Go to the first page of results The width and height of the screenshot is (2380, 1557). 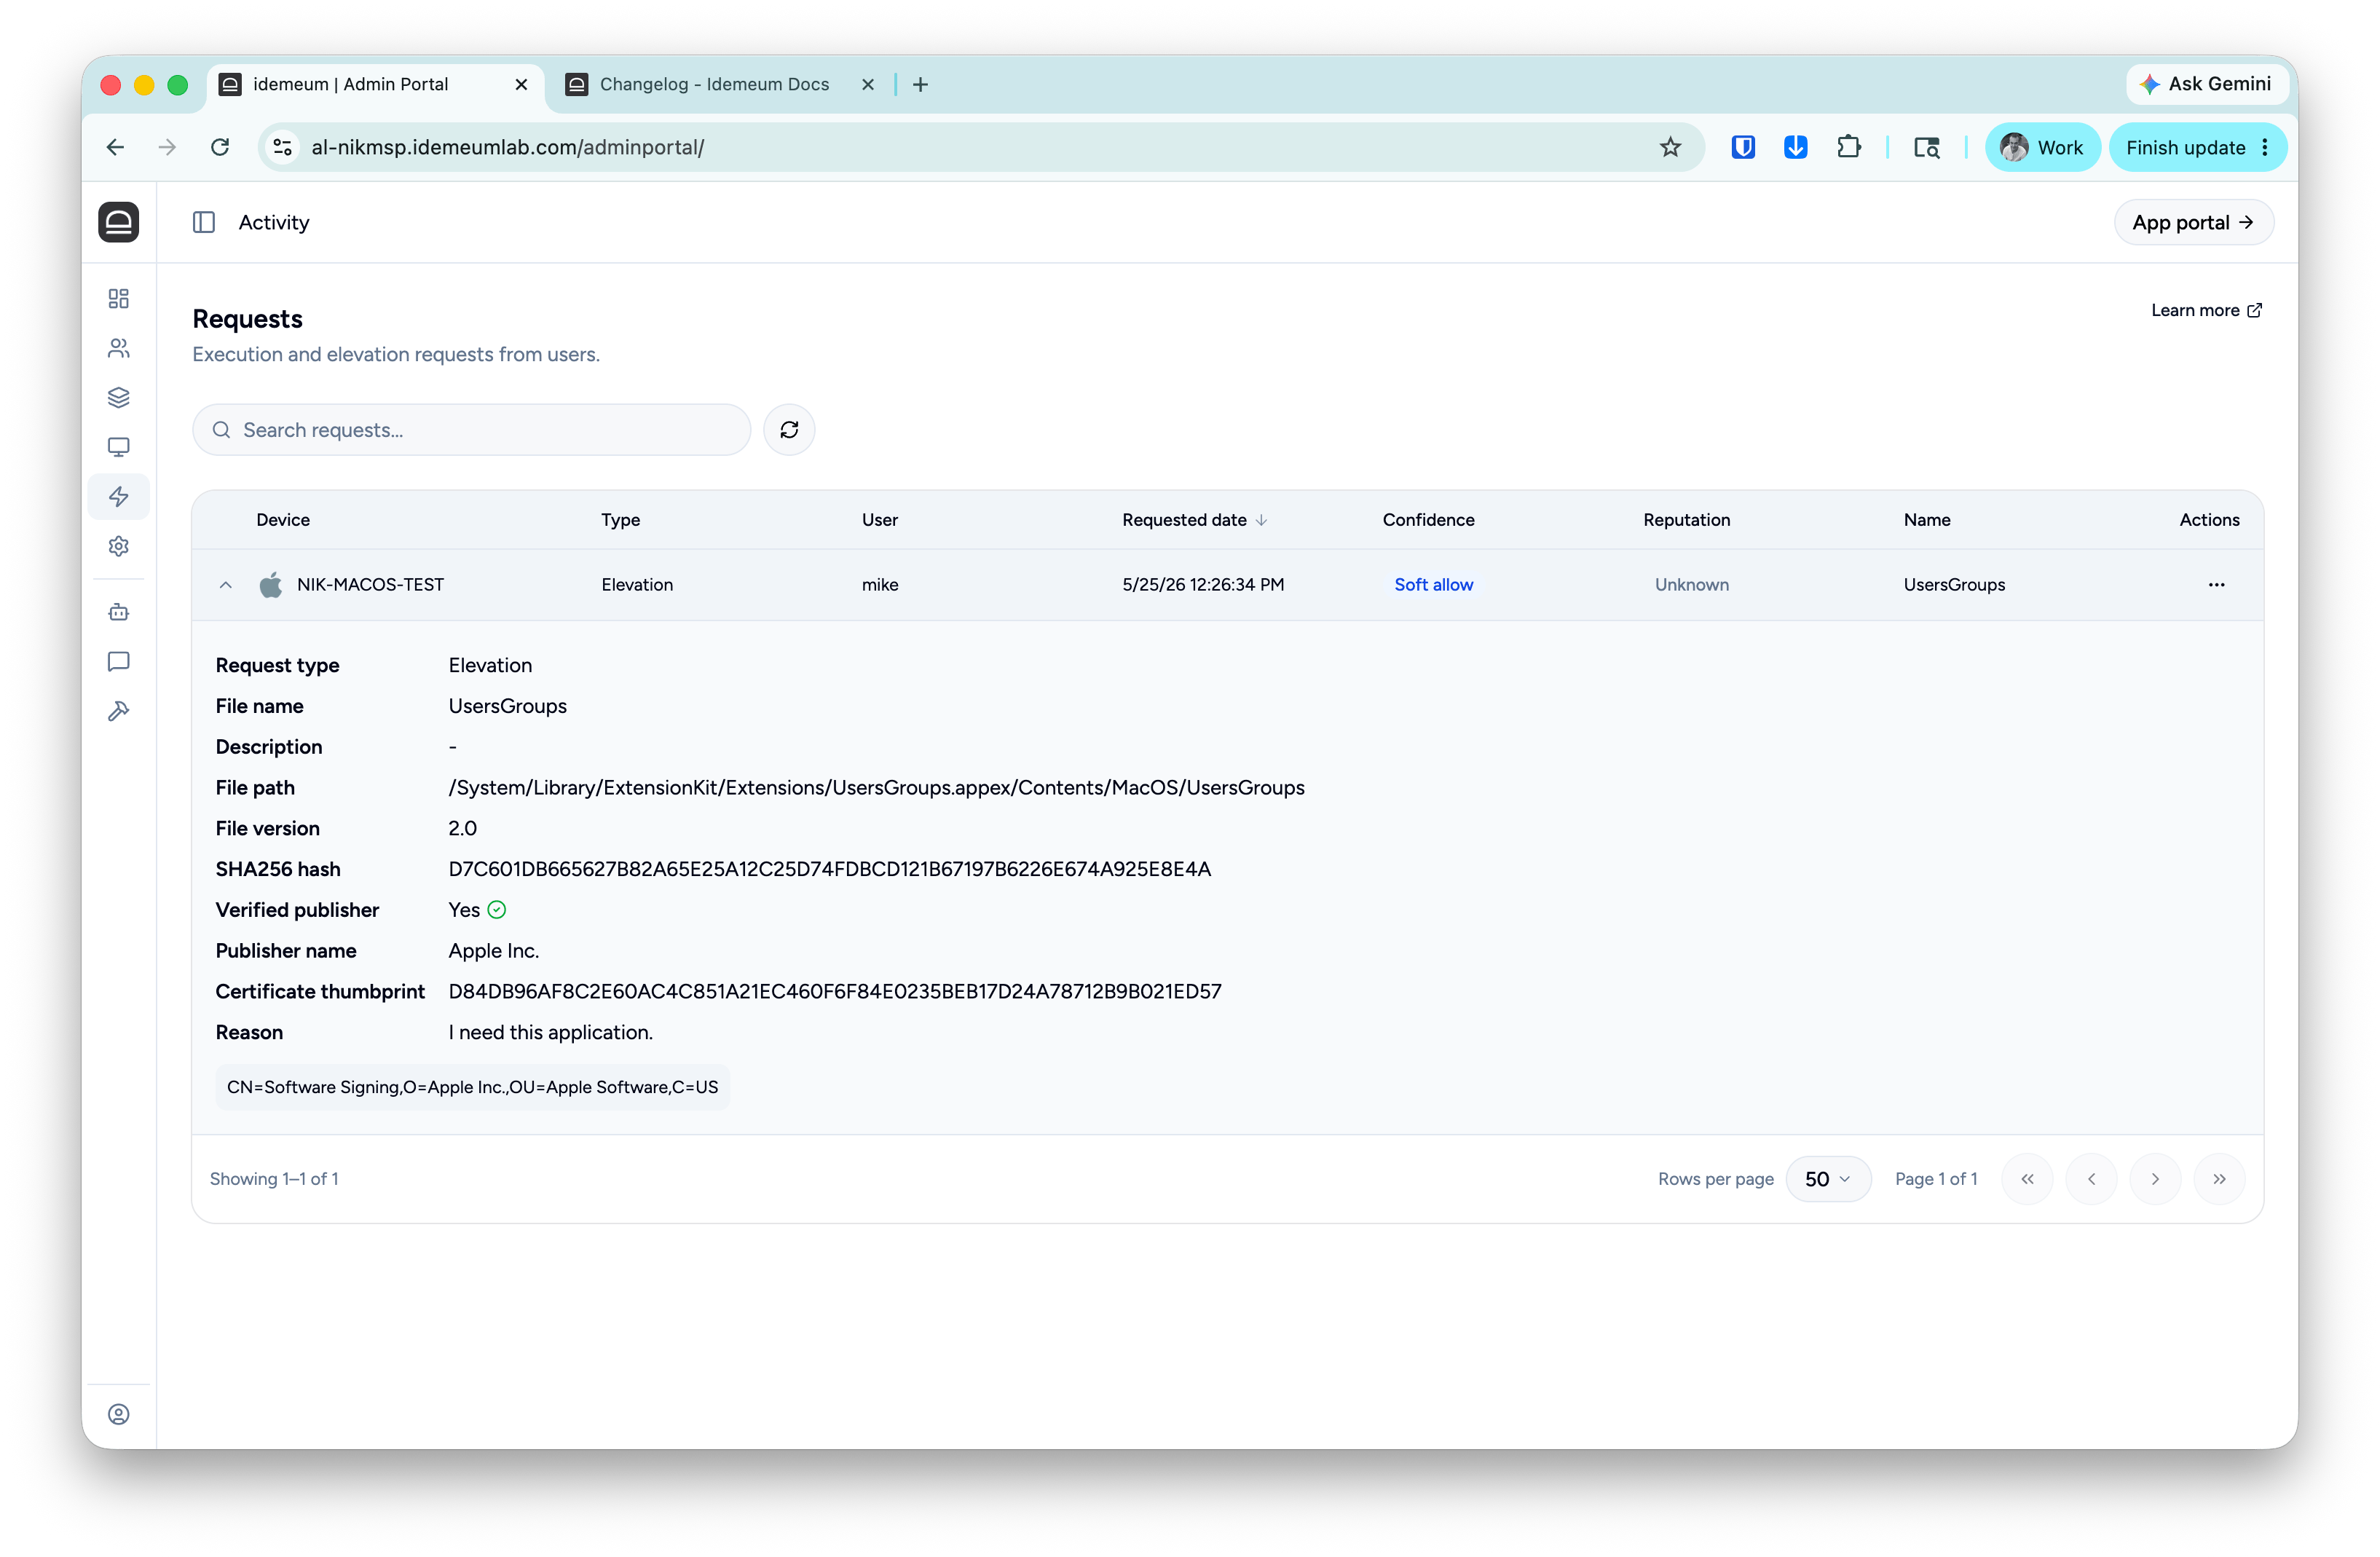[x=2027, y=1179]
